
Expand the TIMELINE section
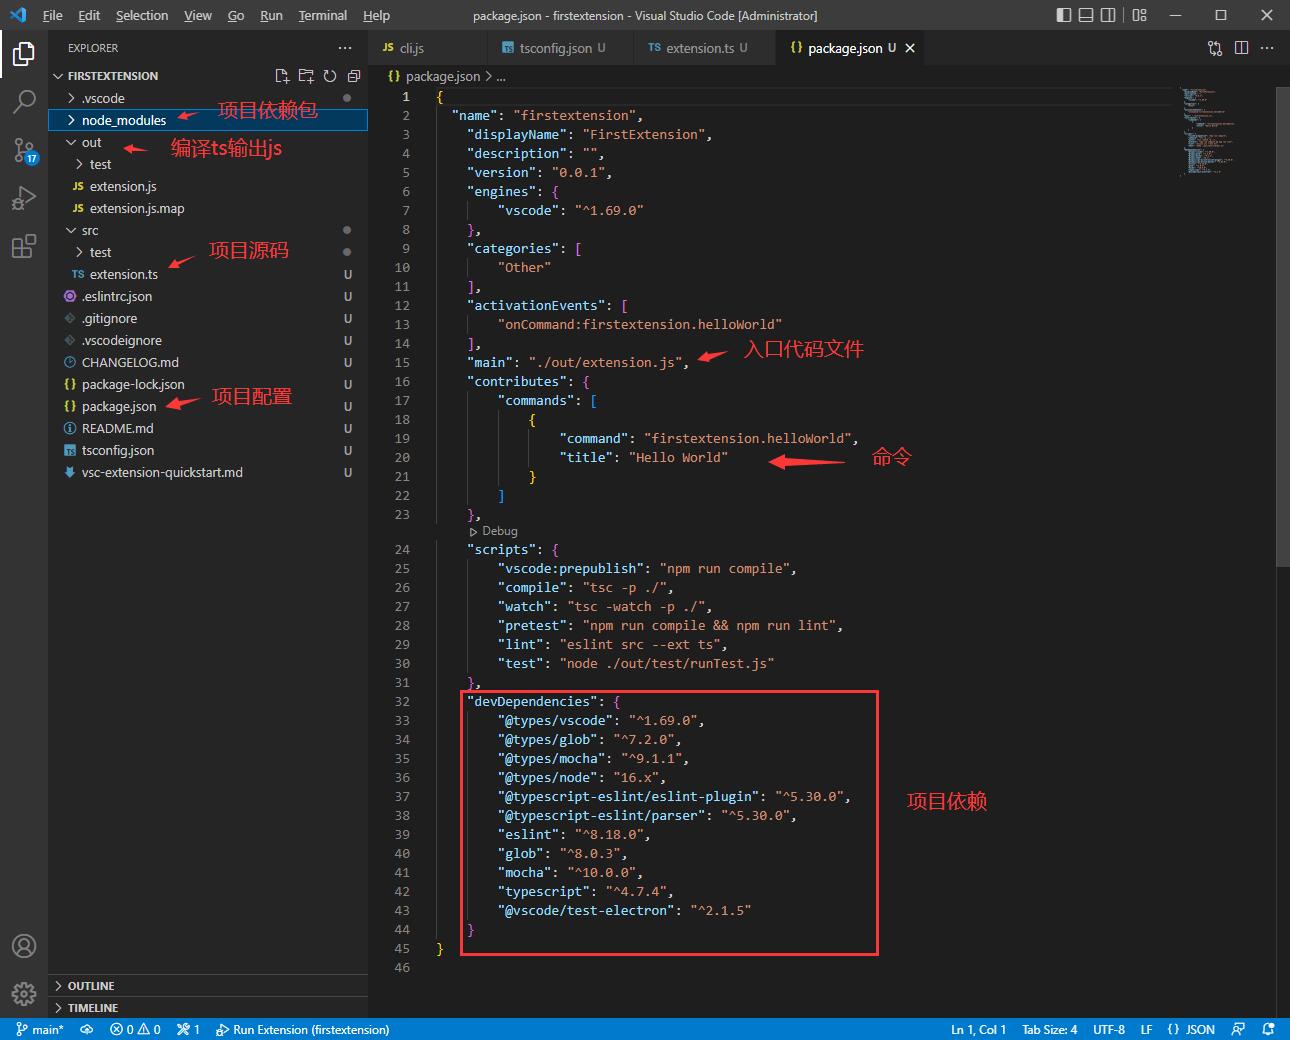coord(208,1008)
